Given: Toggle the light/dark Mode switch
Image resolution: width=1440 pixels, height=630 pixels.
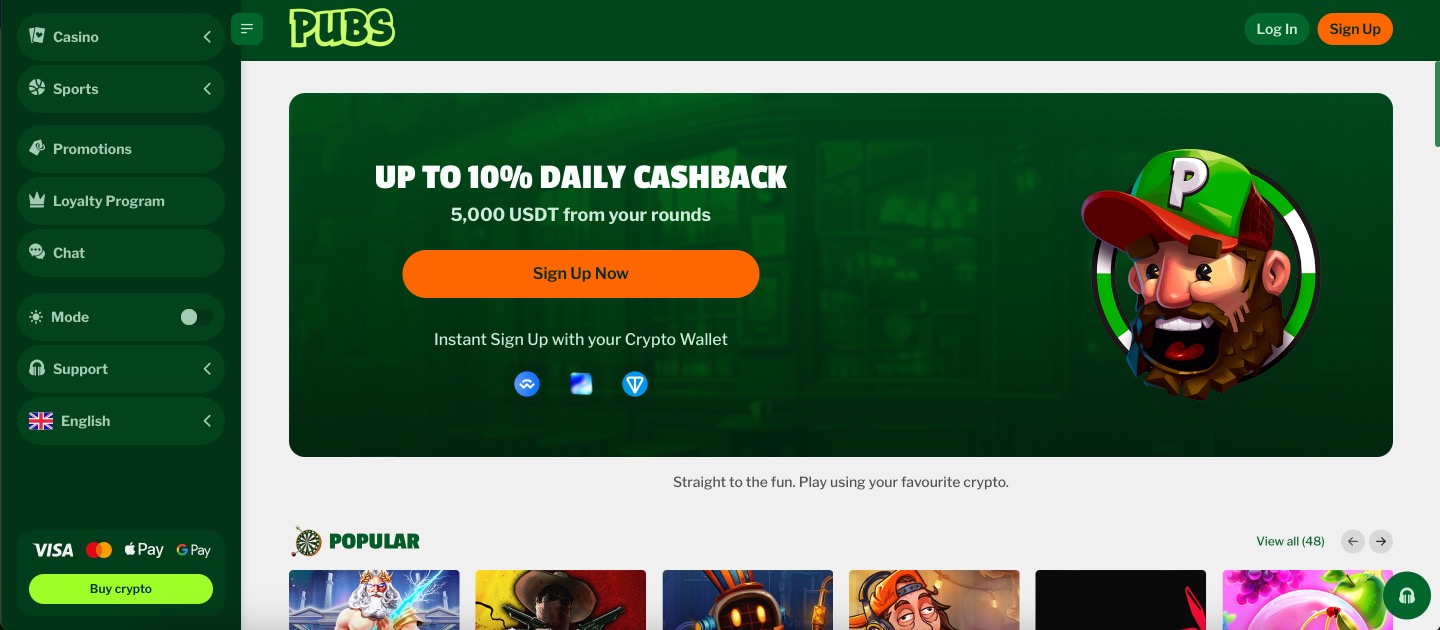Looking at the screenshot, I should [196, 317].
